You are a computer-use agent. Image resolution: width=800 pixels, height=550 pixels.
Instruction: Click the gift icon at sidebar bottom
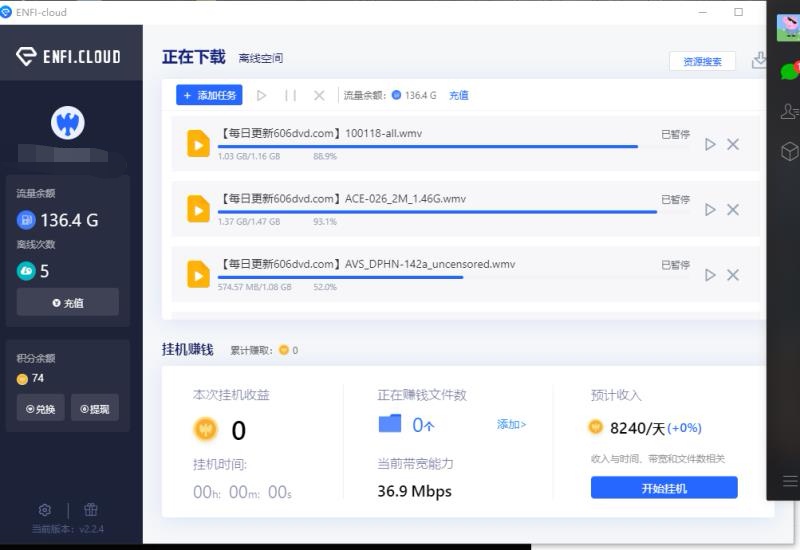coord(91,509)
